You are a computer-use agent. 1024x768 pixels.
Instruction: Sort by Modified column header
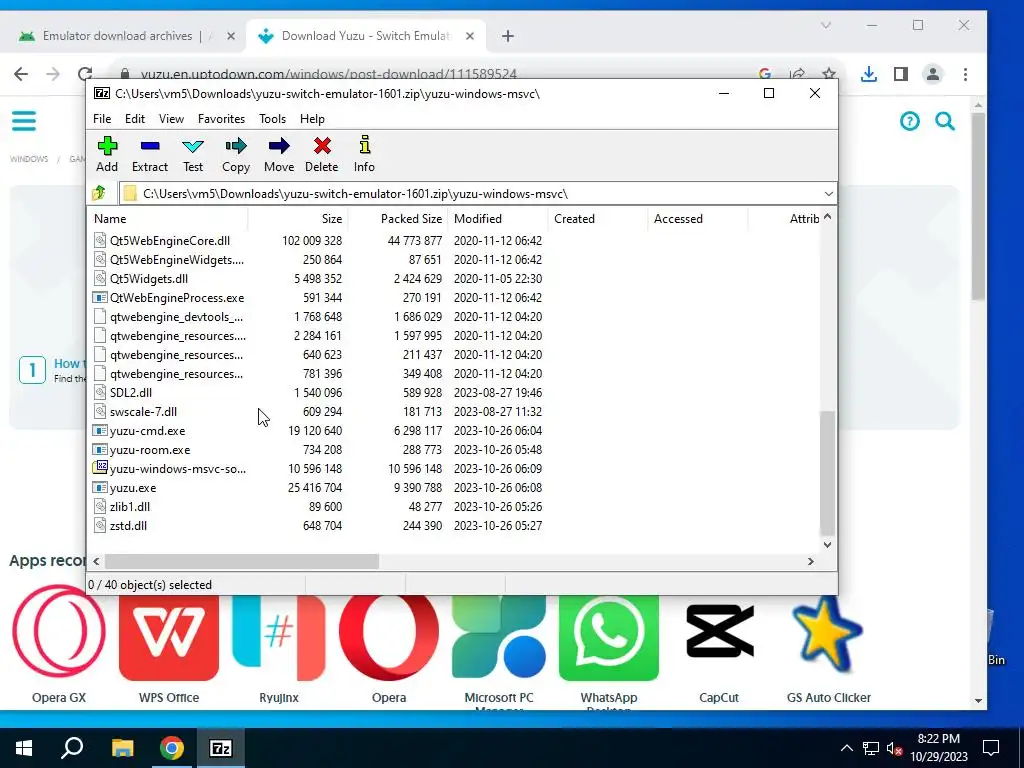click(x=498, y=219)
